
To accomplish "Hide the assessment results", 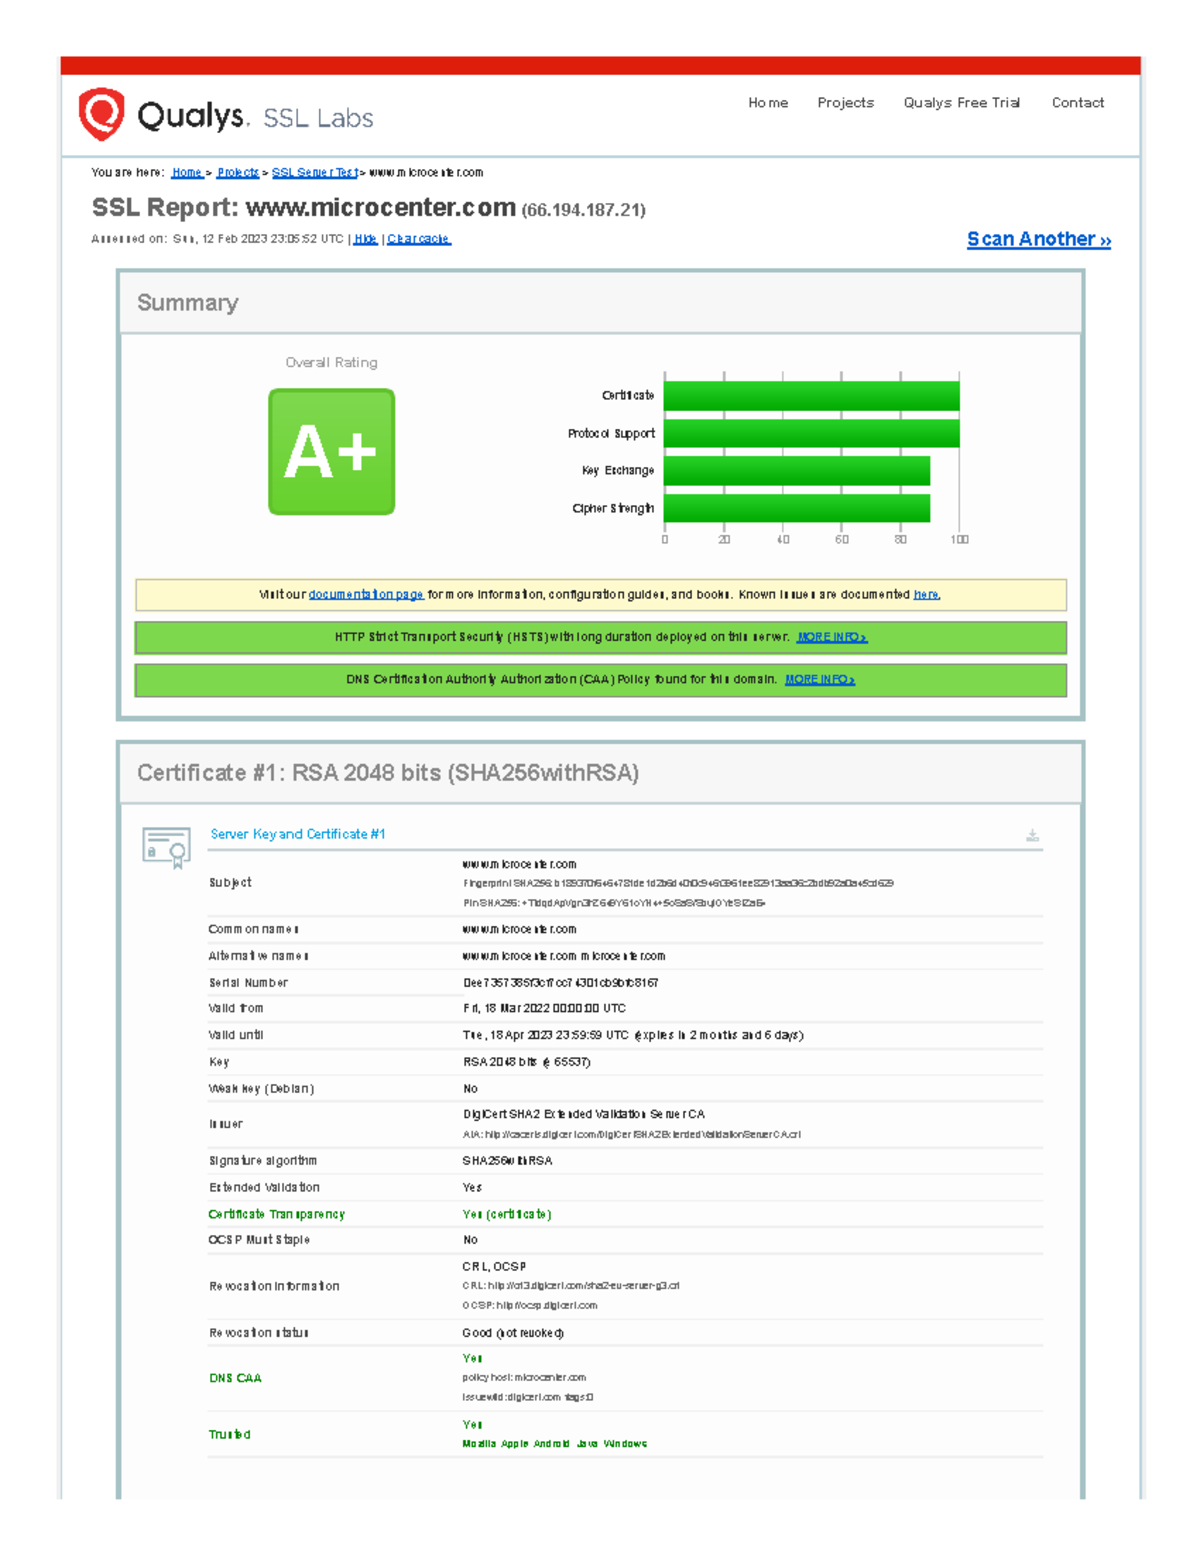I will click(365, 239).
